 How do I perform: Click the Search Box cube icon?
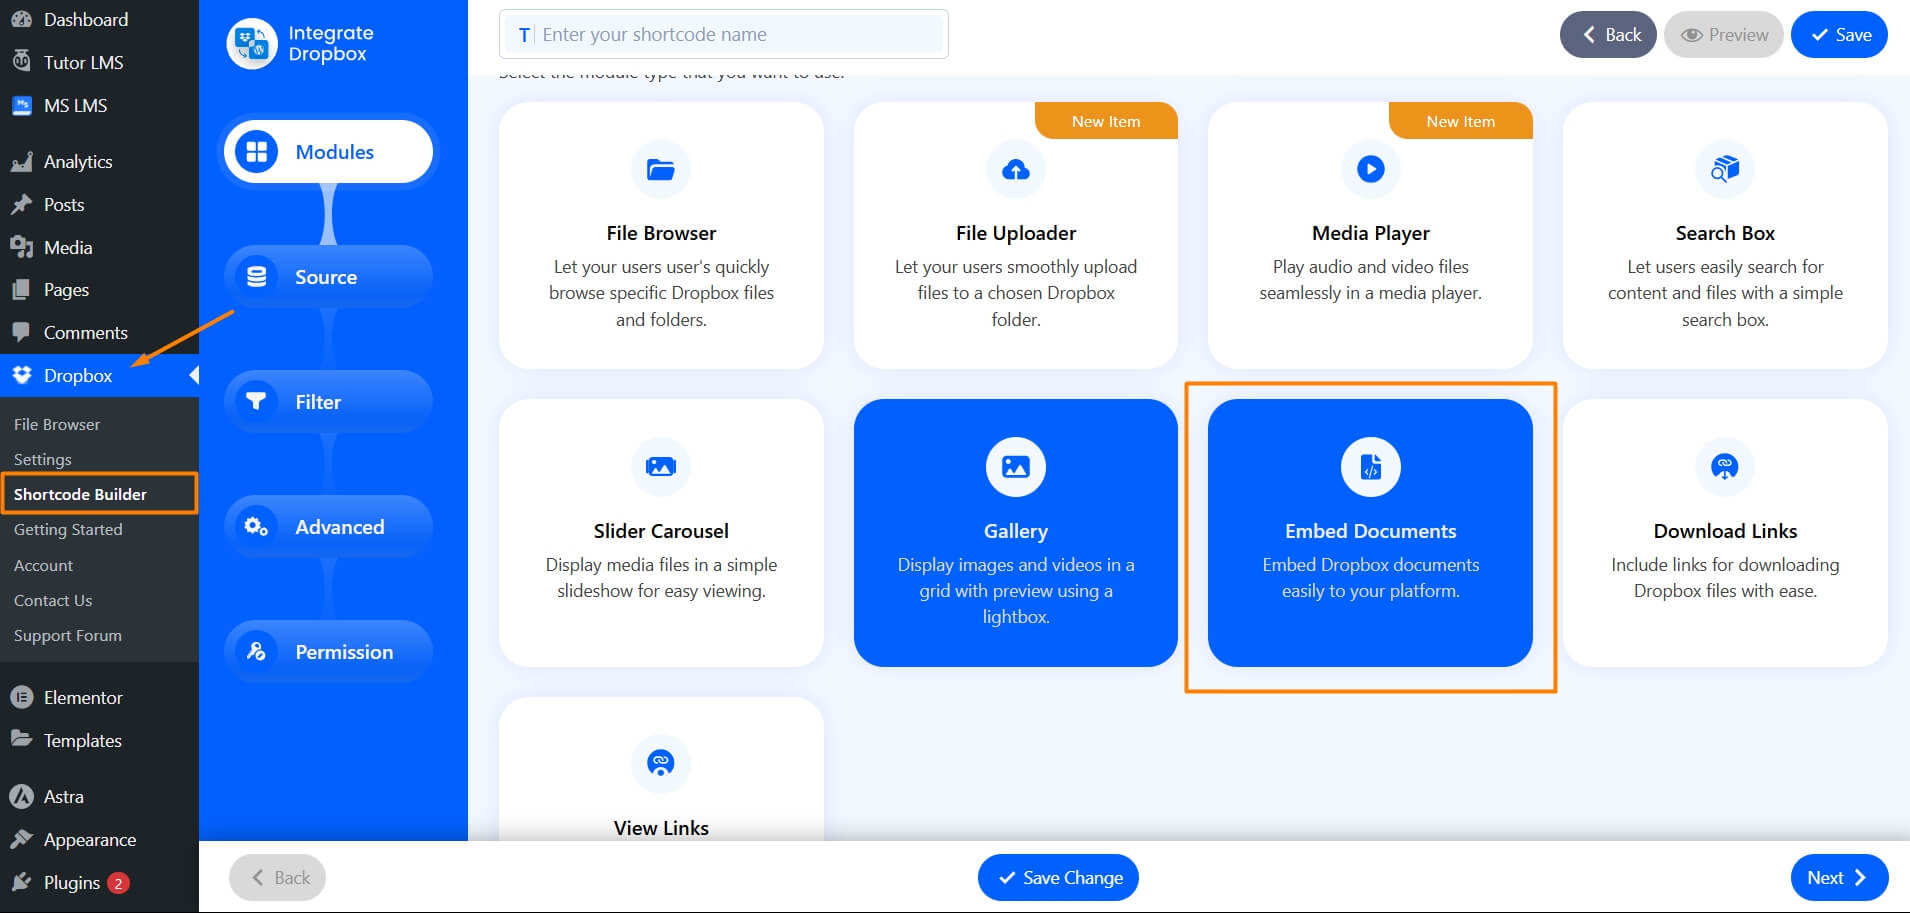(1725, 169)
